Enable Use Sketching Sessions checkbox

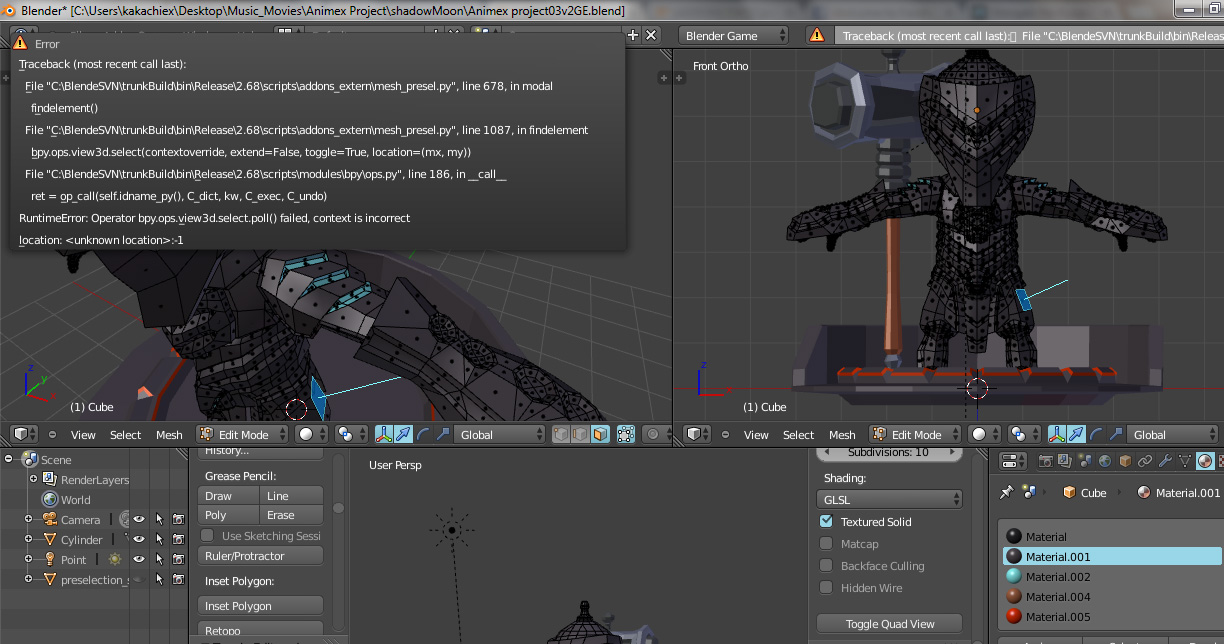pyautogui.click(x=207, y=535)
